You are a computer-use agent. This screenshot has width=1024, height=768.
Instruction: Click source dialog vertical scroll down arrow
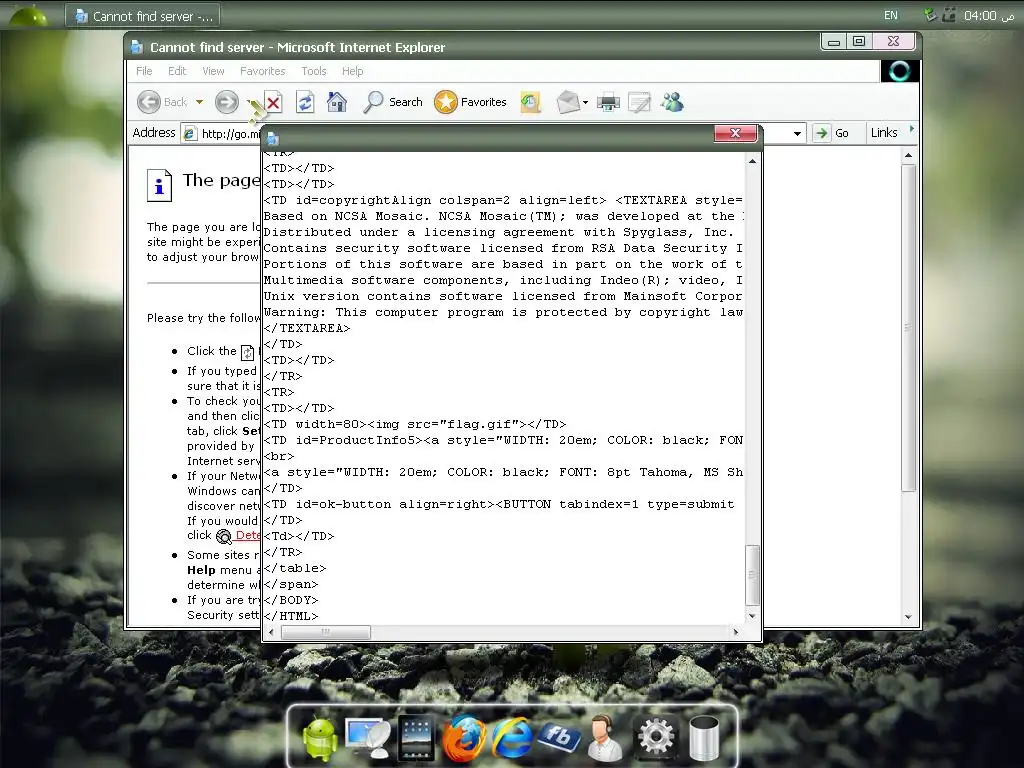(x=752, y=616)
